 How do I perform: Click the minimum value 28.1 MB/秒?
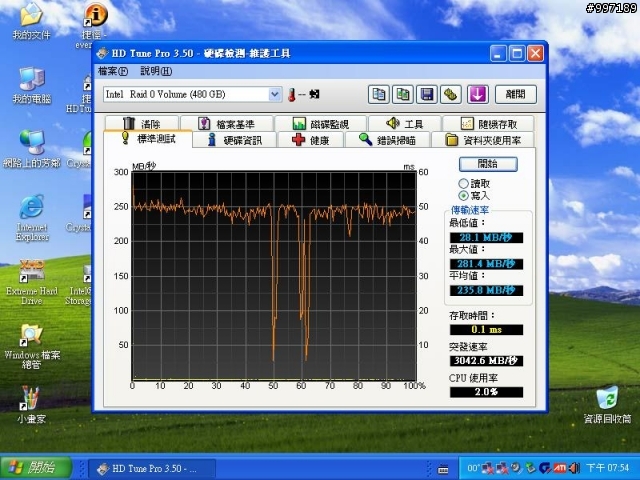tap(486, 238)
